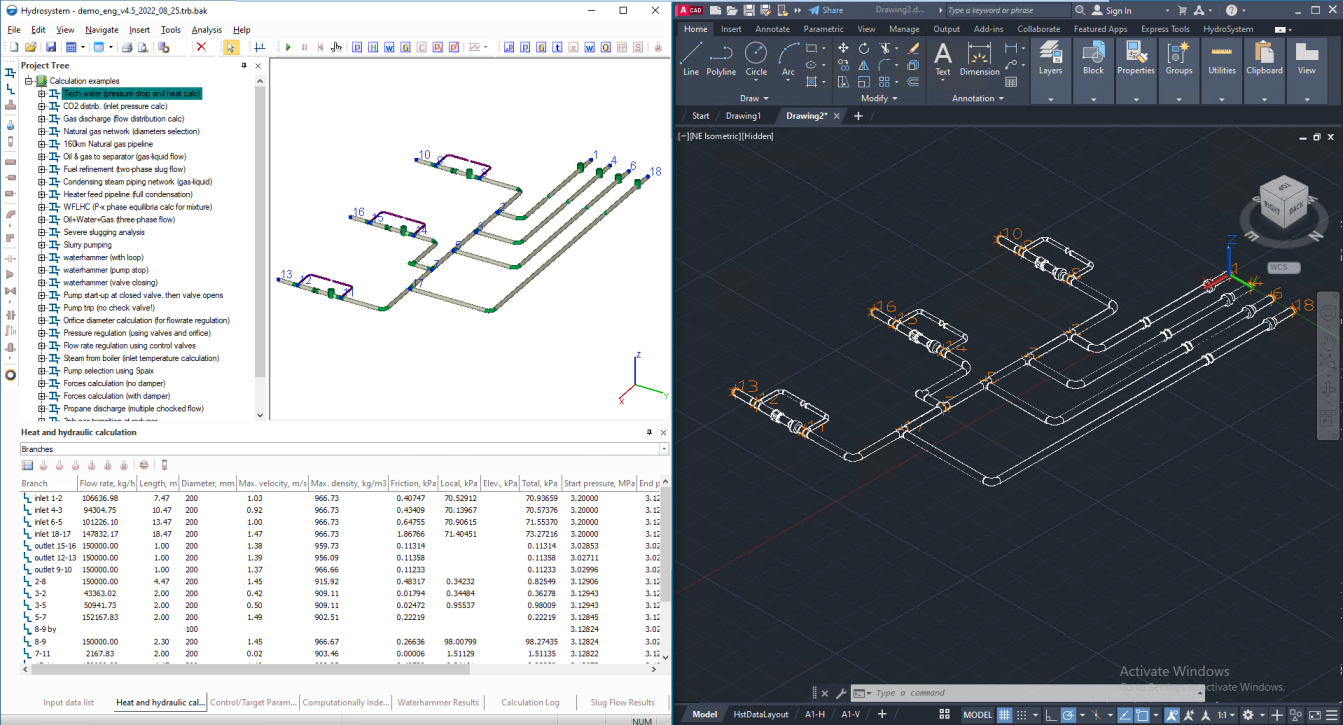Image resolution: width=1343 pixels, height=725 pixels.
Task: Toggle grid display in AutoCAD status bar
Action: (1002, 715)
